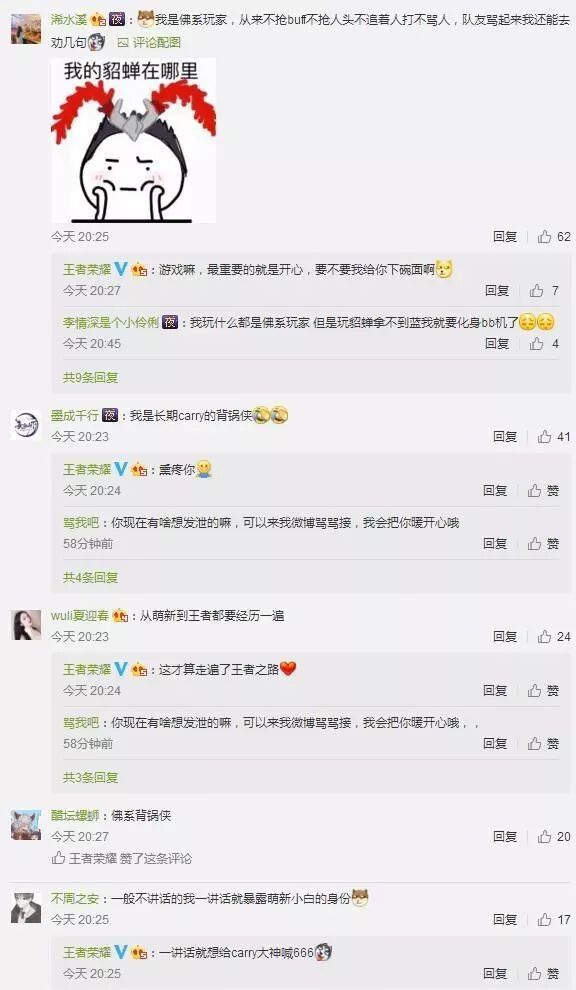The width and height of the screenshot is (576, 990).
Task: Reply to 醋坛缨娜's 佛系背锅侠 comment
Action: (x=505, y=837)
